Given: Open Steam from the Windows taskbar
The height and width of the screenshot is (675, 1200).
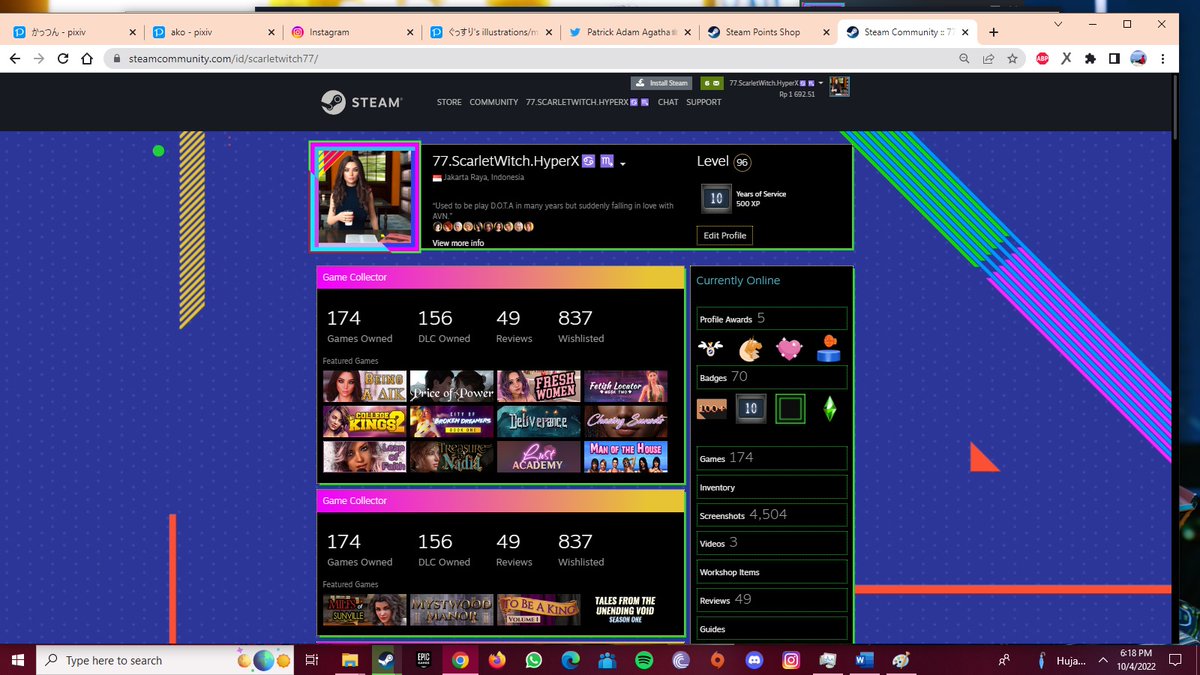Looking at the screenshot, I should pos(385,660).
